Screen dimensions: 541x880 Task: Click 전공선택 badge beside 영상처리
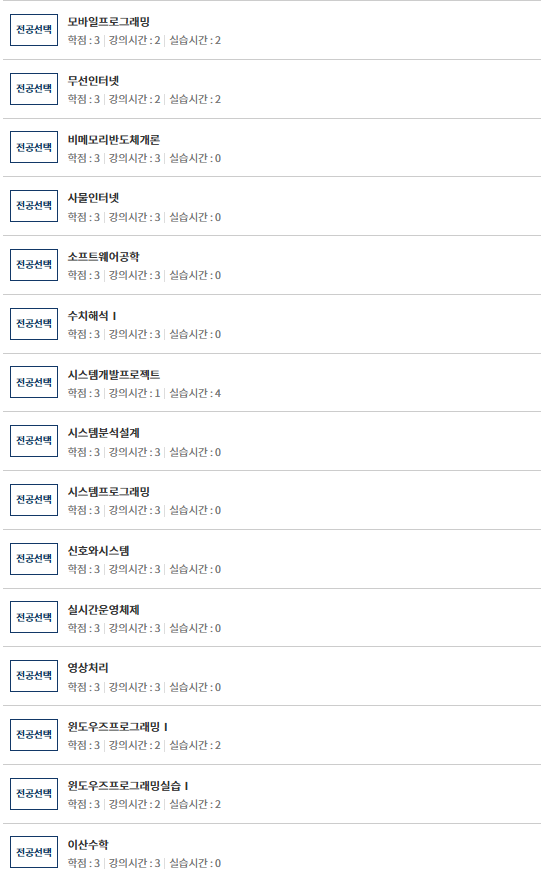coord(34,676)
